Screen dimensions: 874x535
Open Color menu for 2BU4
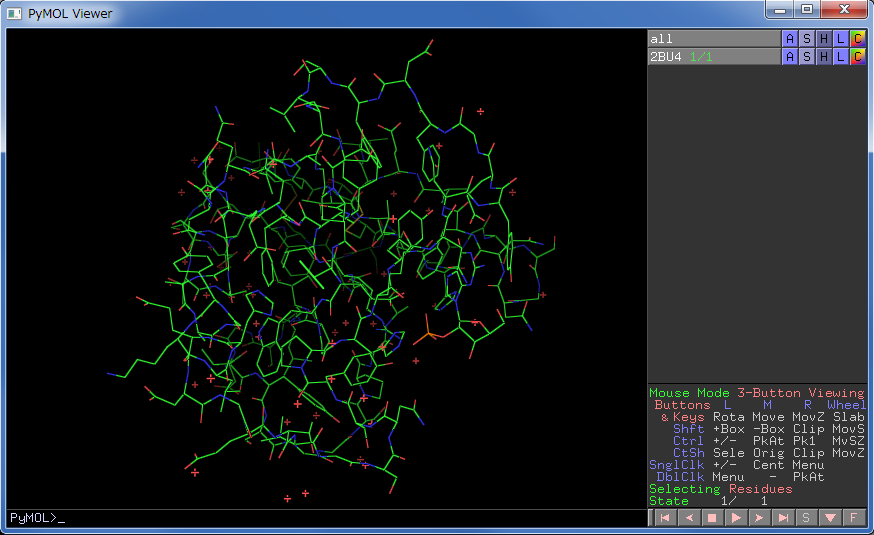coord(858,57)
